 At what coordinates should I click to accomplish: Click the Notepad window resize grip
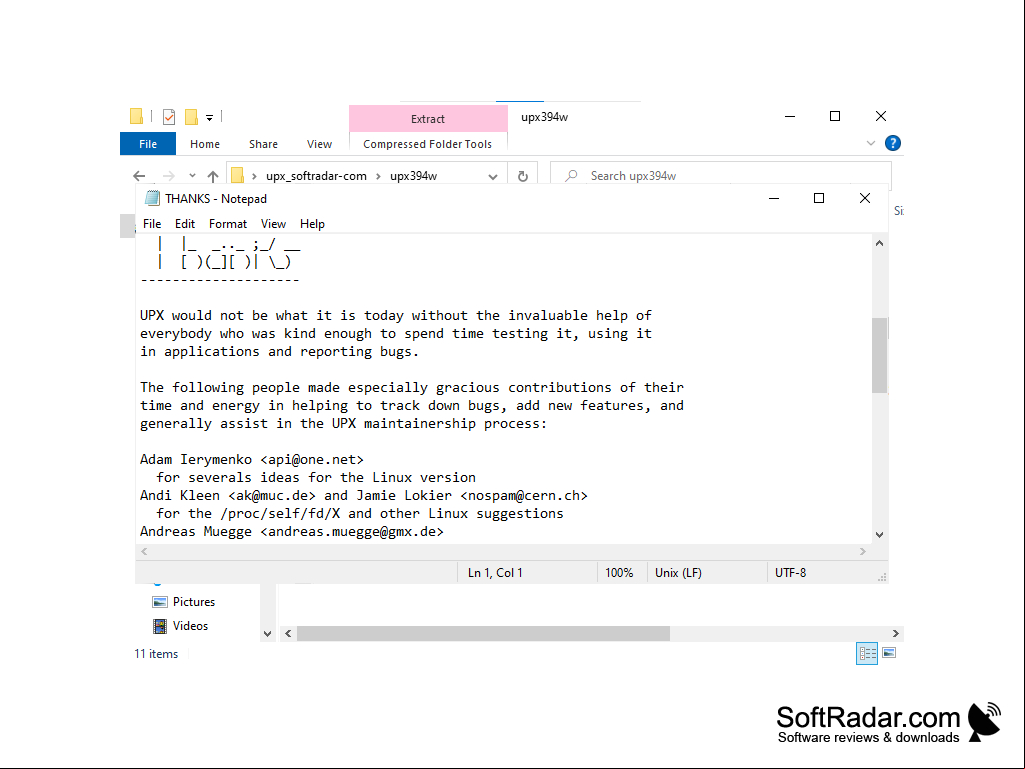(881, 577)
